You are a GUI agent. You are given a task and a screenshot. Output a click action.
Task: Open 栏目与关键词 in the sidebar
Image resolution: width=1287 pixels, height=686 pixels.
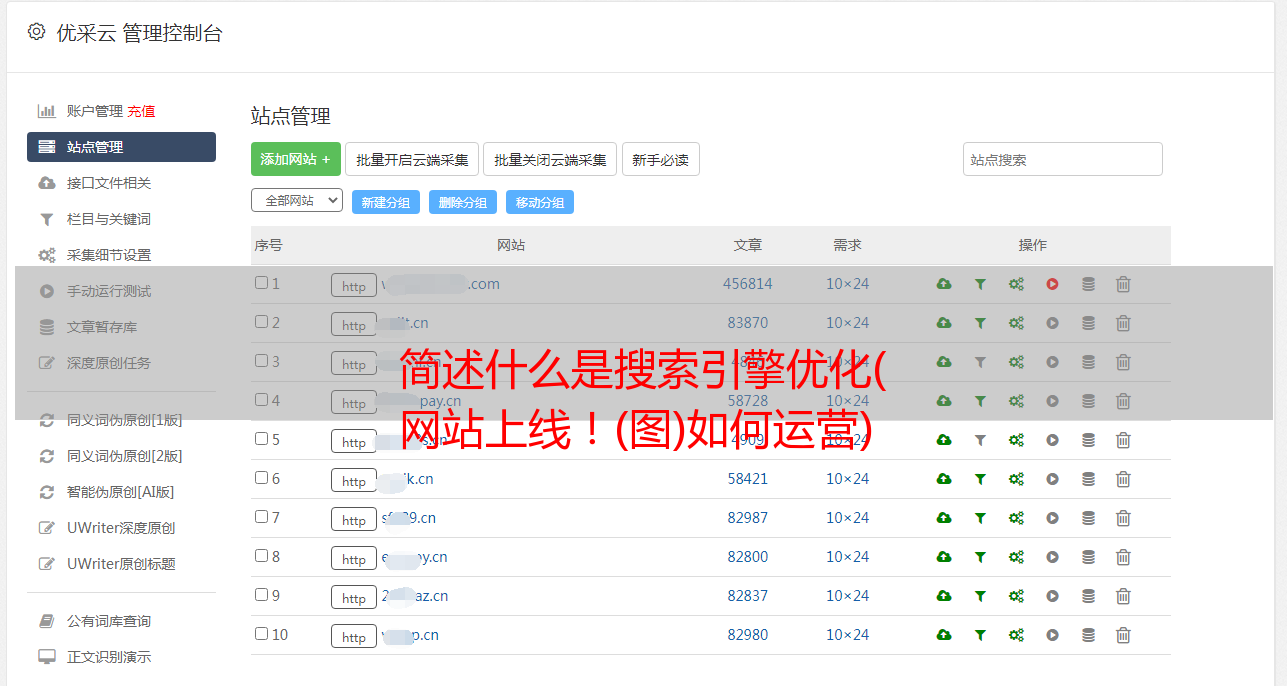coord(109,219)
